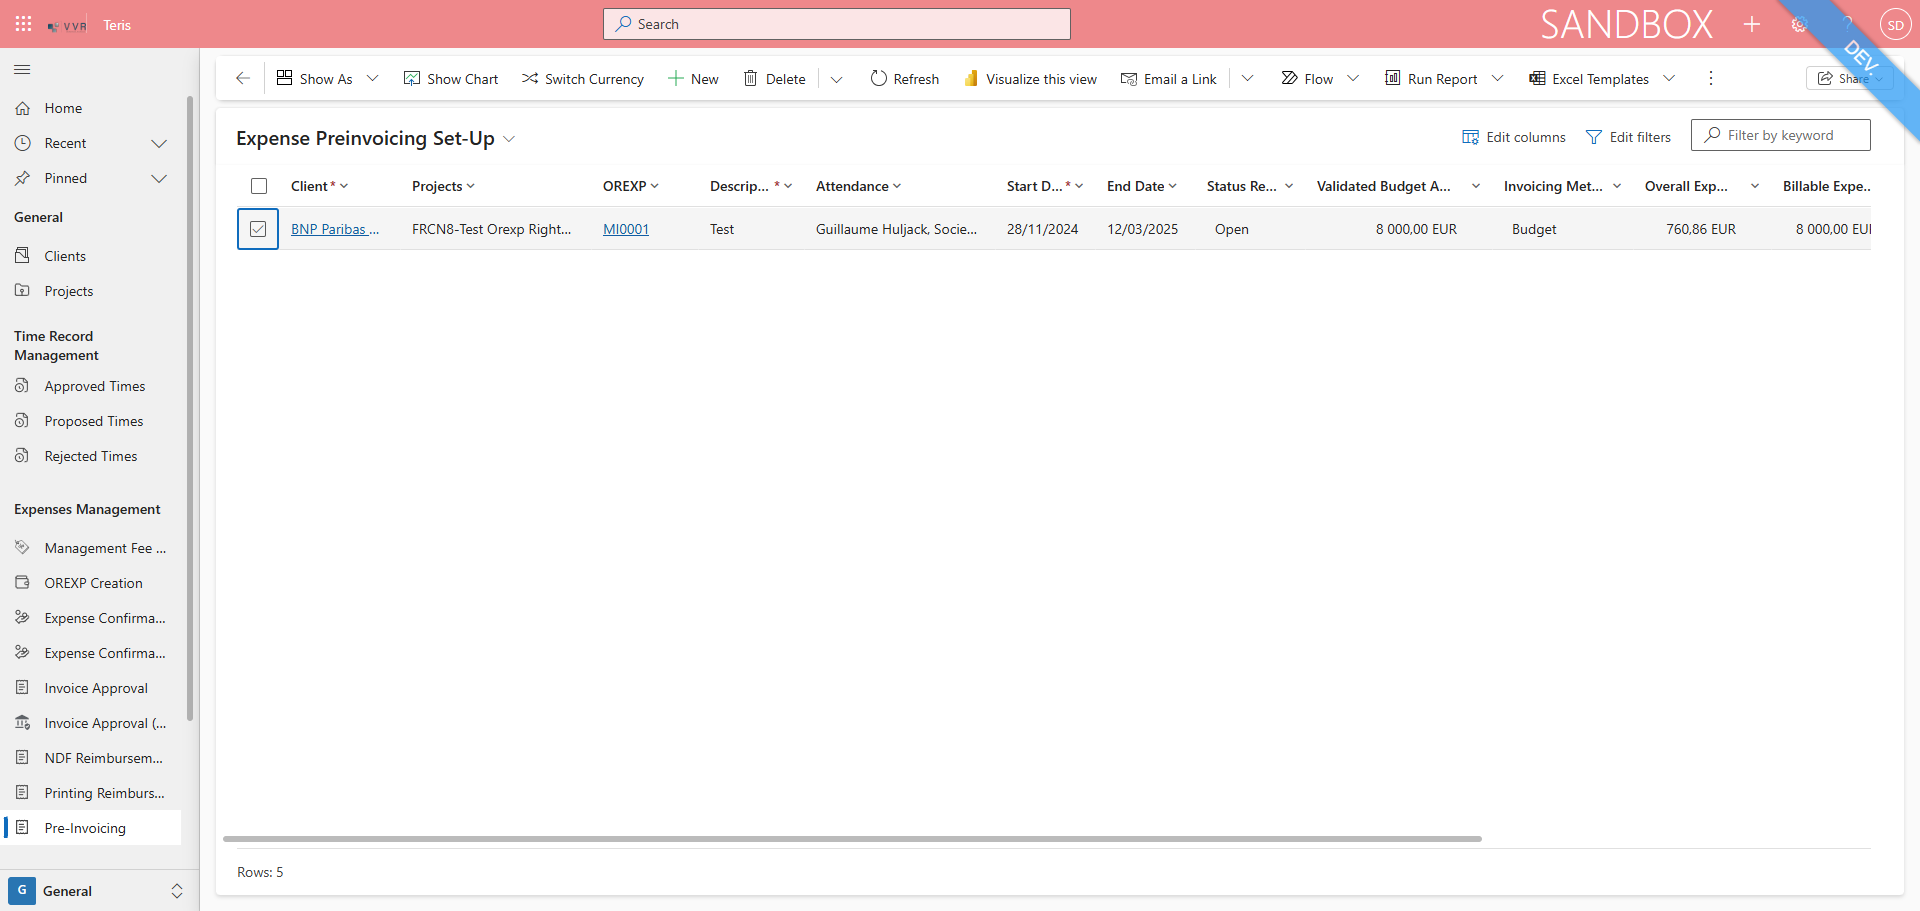The height and width of the screenshot is (911, 1920).
Task: Open the Expense Preinvoicing Set-Up view selector
Action: point(376,138)
